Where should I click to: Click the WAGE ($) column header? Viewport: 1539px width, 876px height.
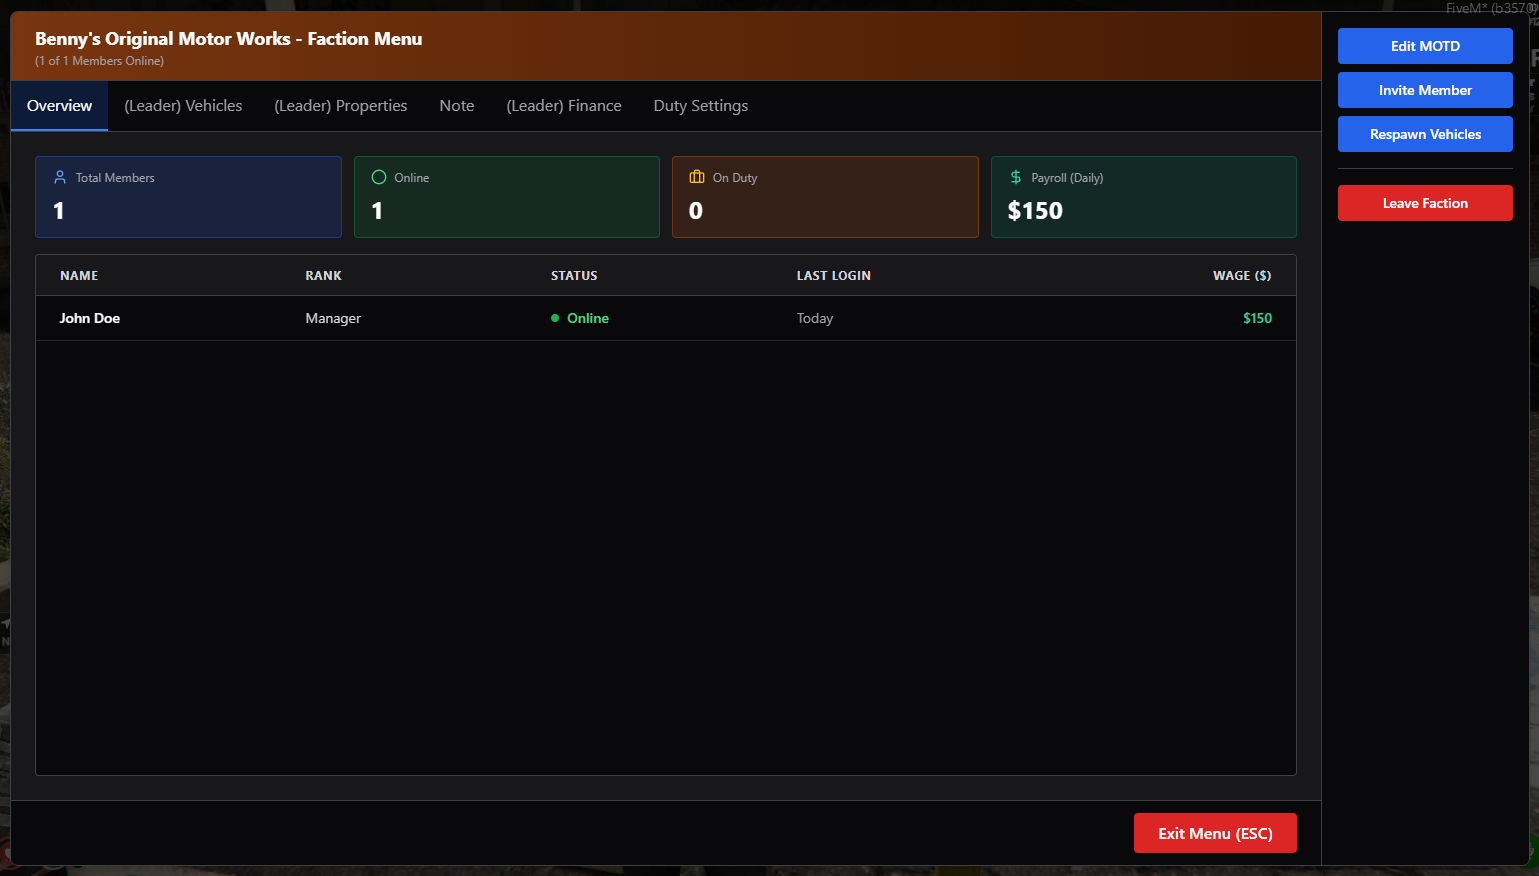click(1242, 276)
